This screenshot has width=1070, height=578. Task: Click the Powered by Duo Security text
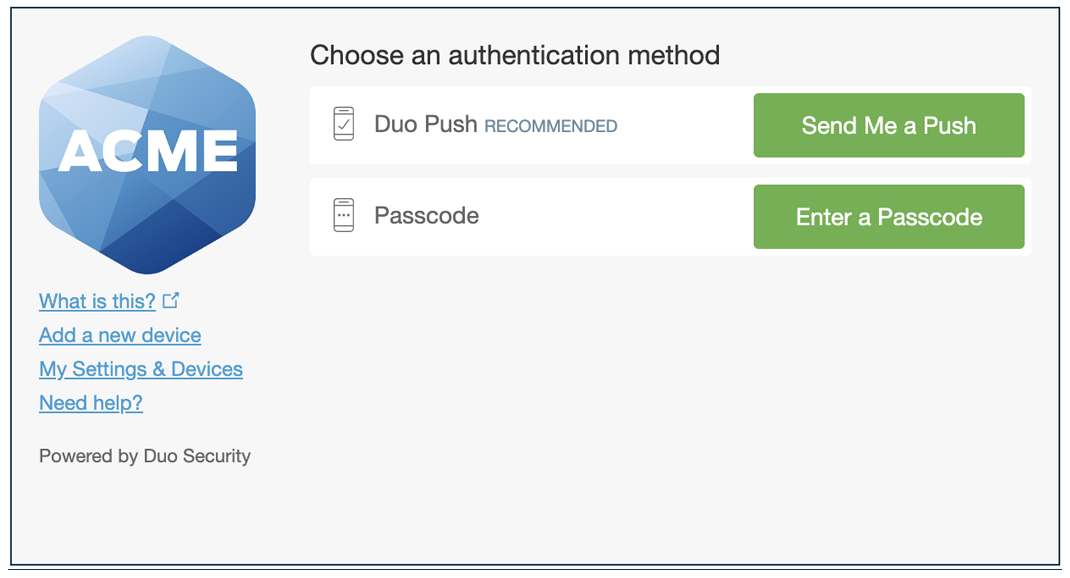point(144,456)
